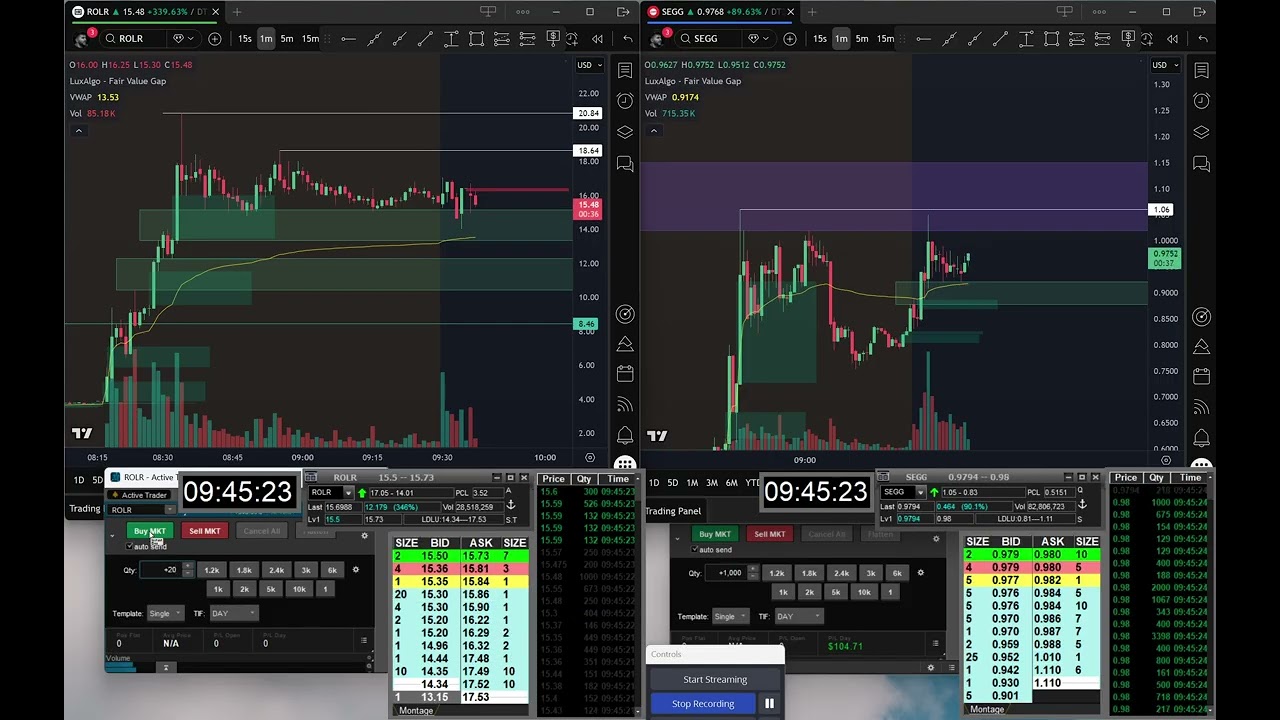1280x720 pixels.
Task: Open quantity preset settings gear in the ROLR panel
Action: tap(355, 570)
